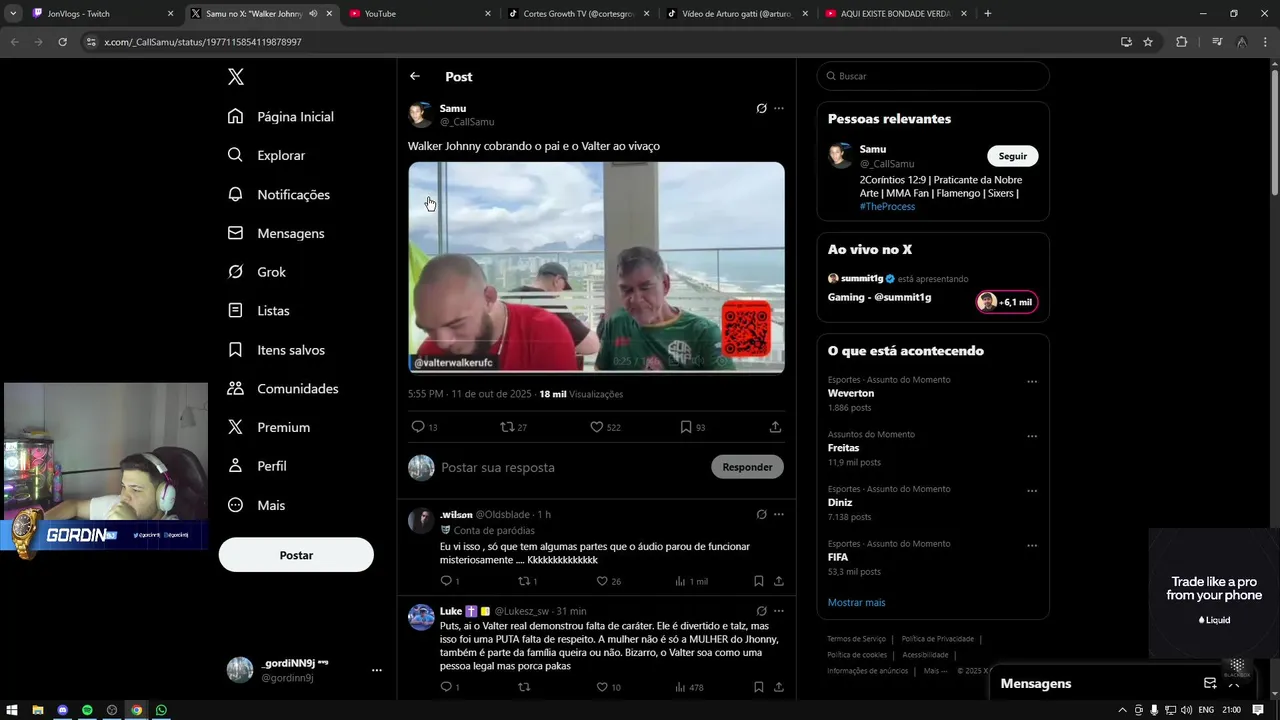Click the Grok icon on Samu's post
The width and height of the screenshot is (1280, 720).
[x=761, y=108]
